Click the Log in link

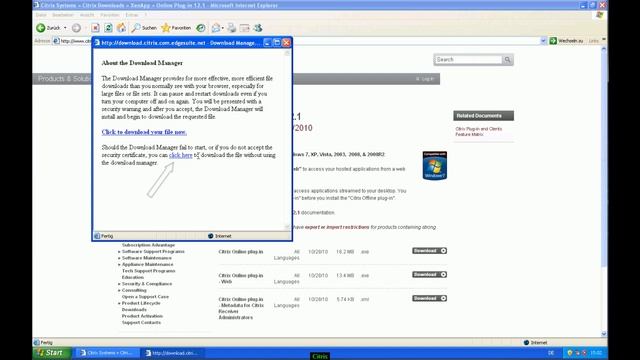pos(425,79)
